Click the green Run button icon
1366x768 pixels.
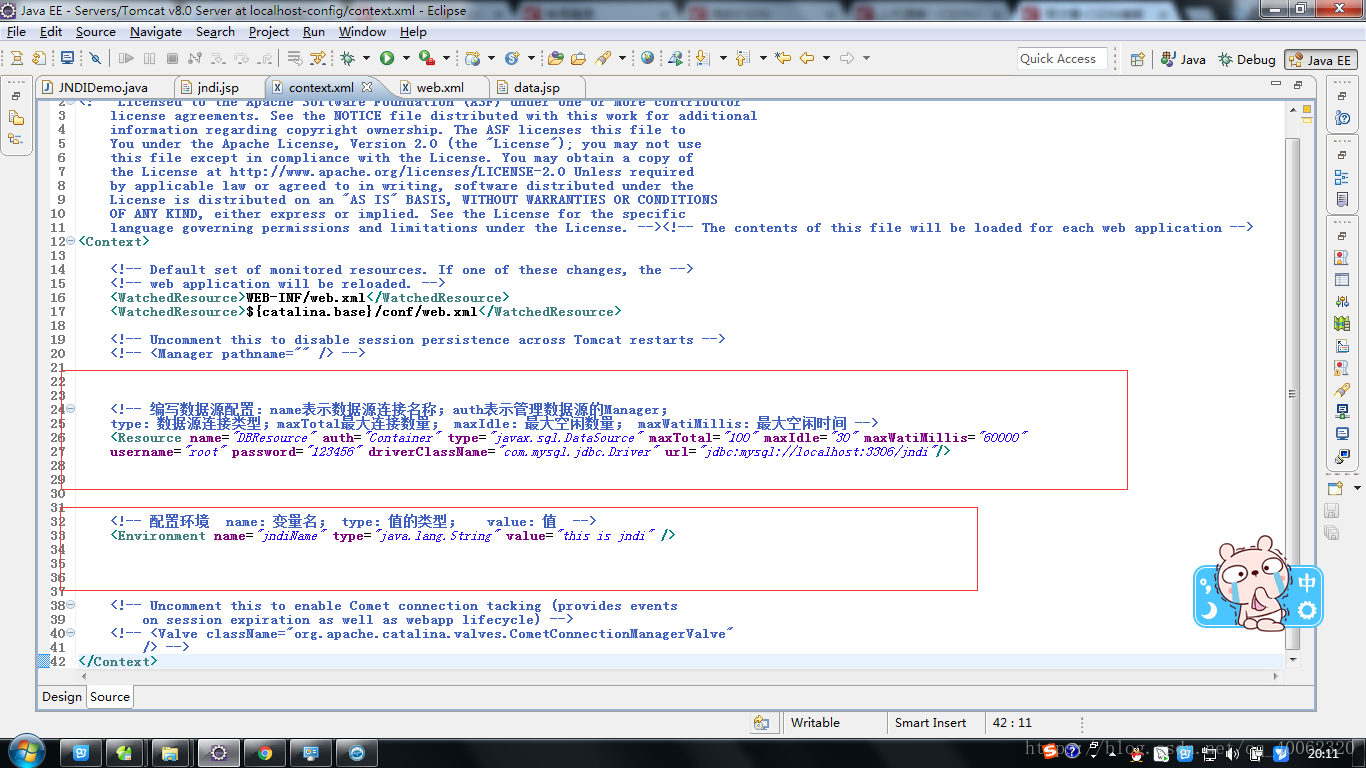tap(387, 58)
